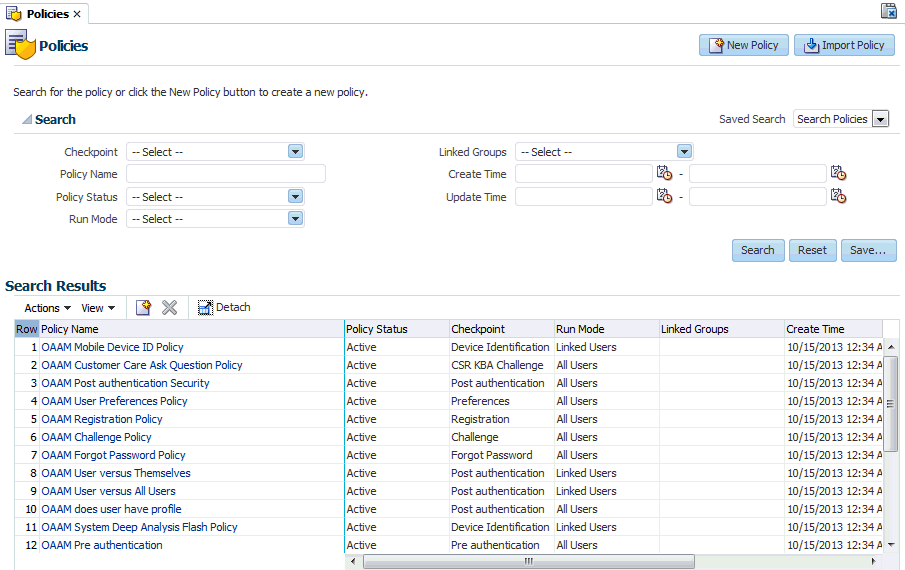Screen dimensions: 905x570
Task: Sort by Create Time column header
Action: [833, 329]
